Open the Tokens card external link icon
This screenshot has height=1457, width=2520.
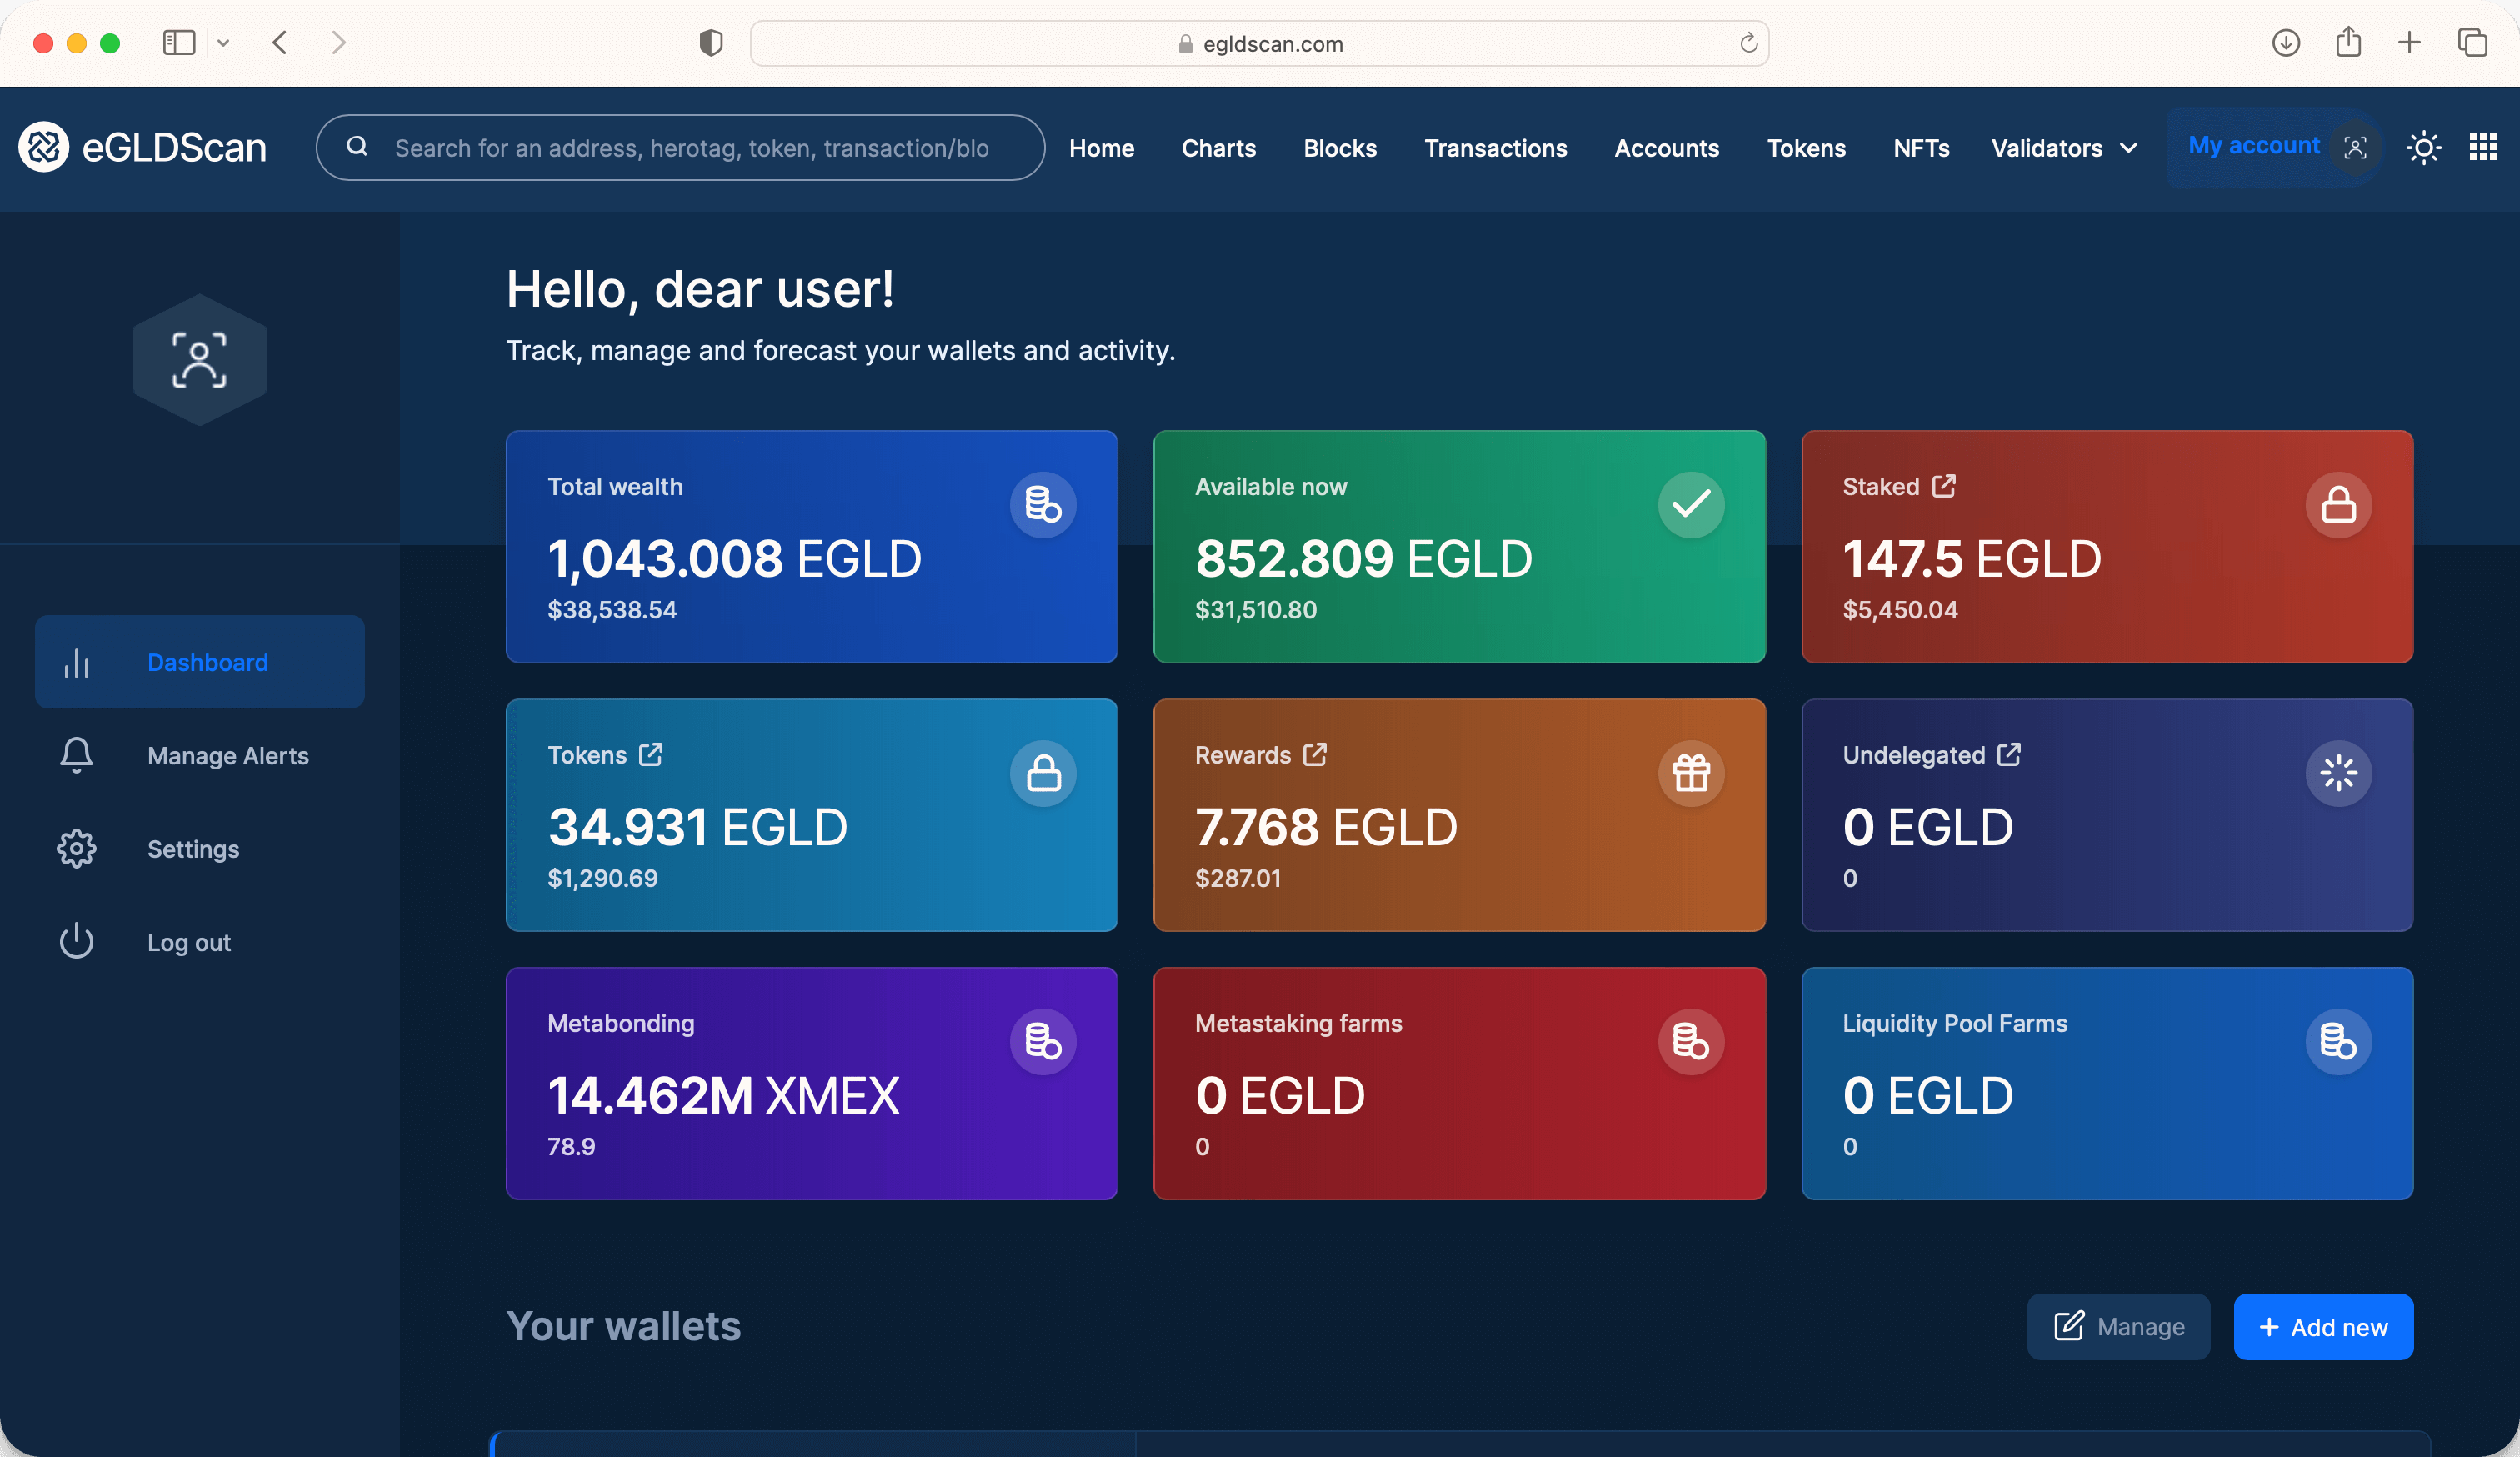pos(651,754)
